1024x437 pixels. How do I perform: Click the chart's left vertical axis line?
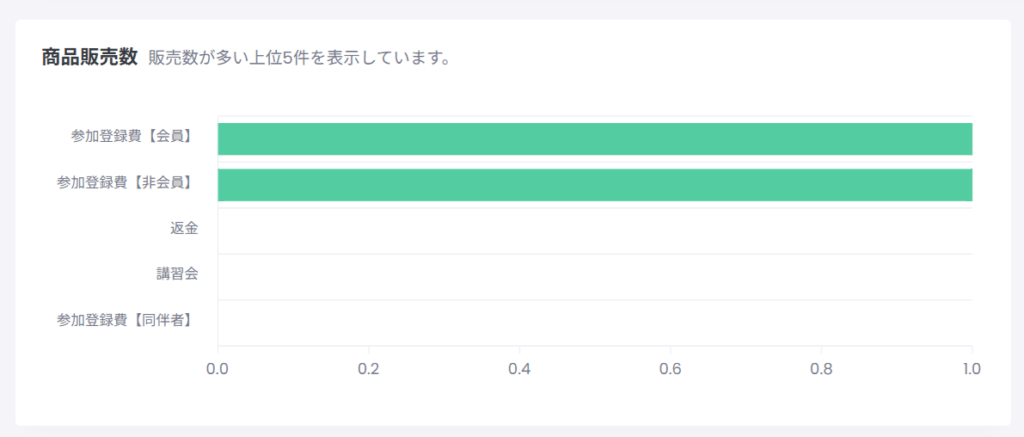217,231
